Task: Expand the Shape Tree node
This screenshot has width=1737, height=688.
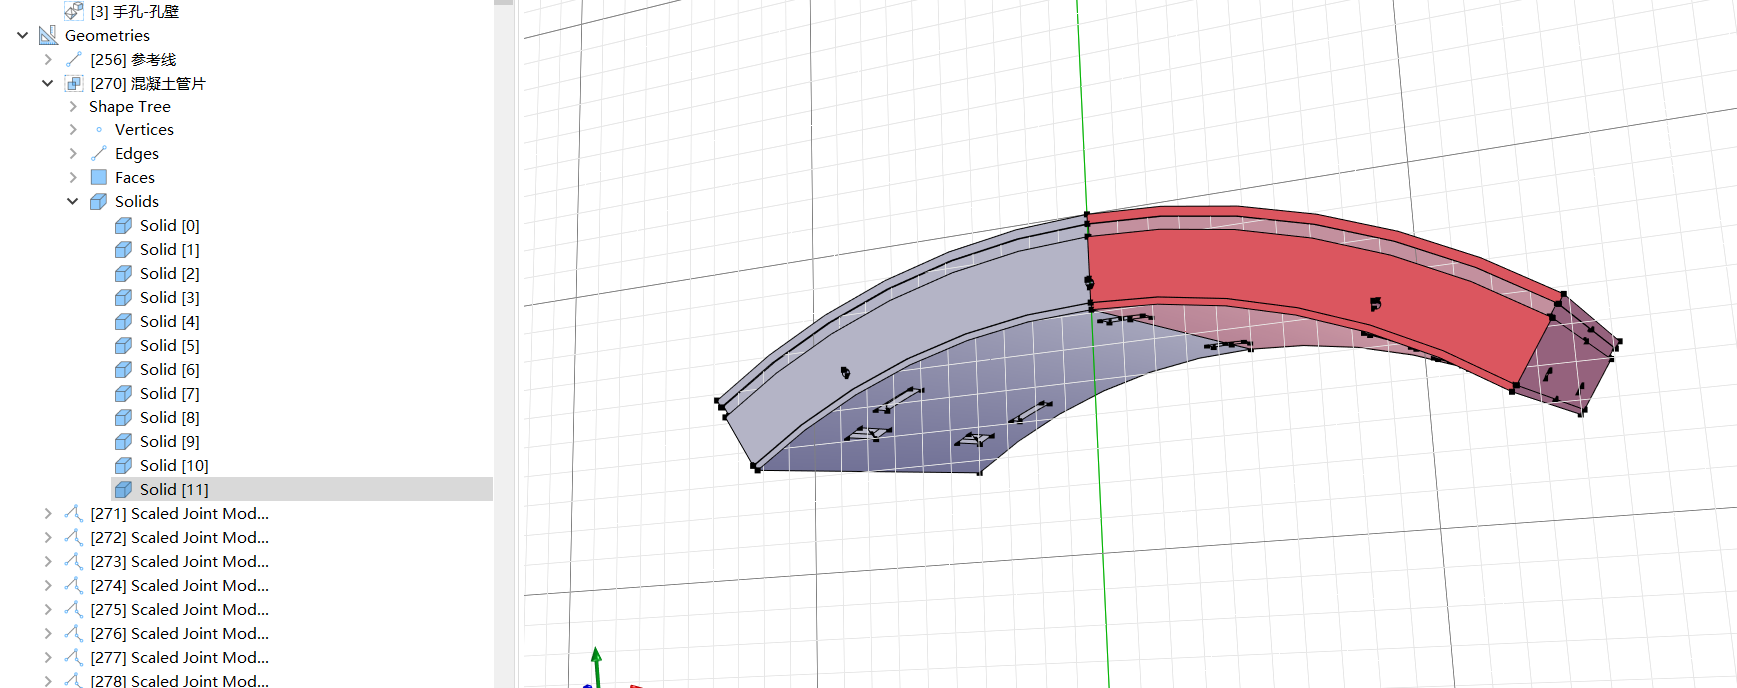Action: (73, 106)
